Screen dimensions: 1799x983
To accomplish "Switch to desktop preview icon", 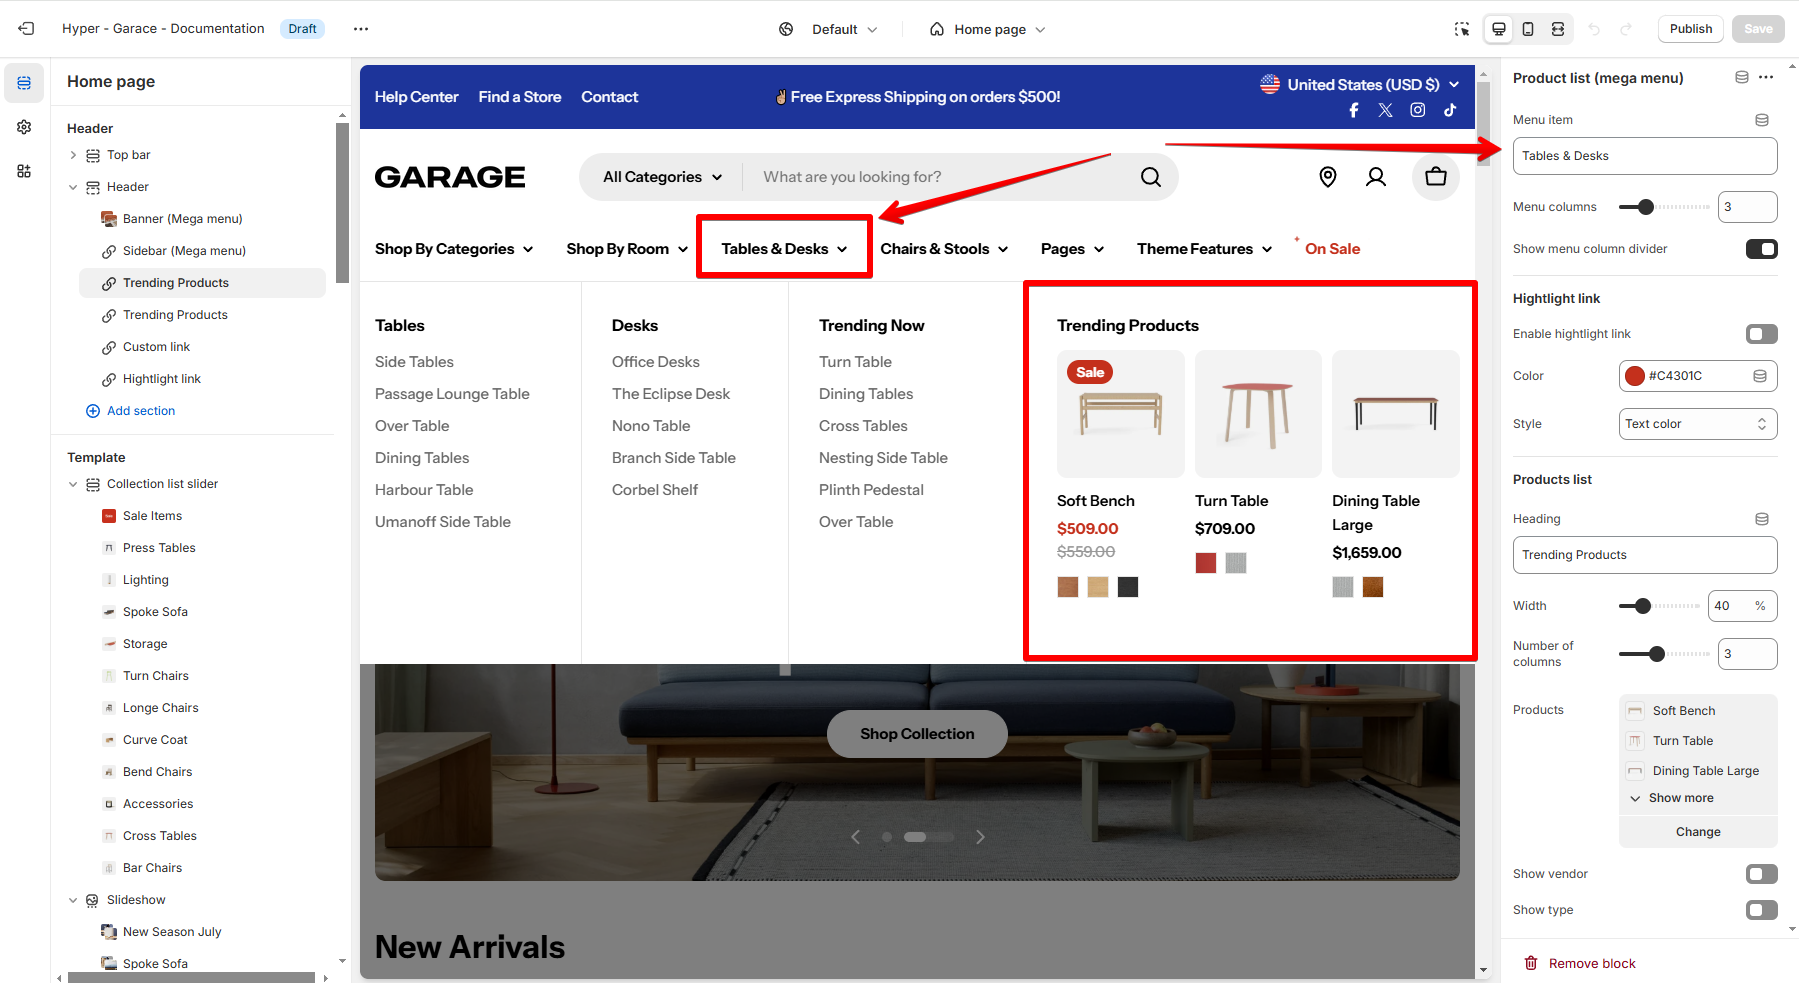I will click(x=1499, y=29).
